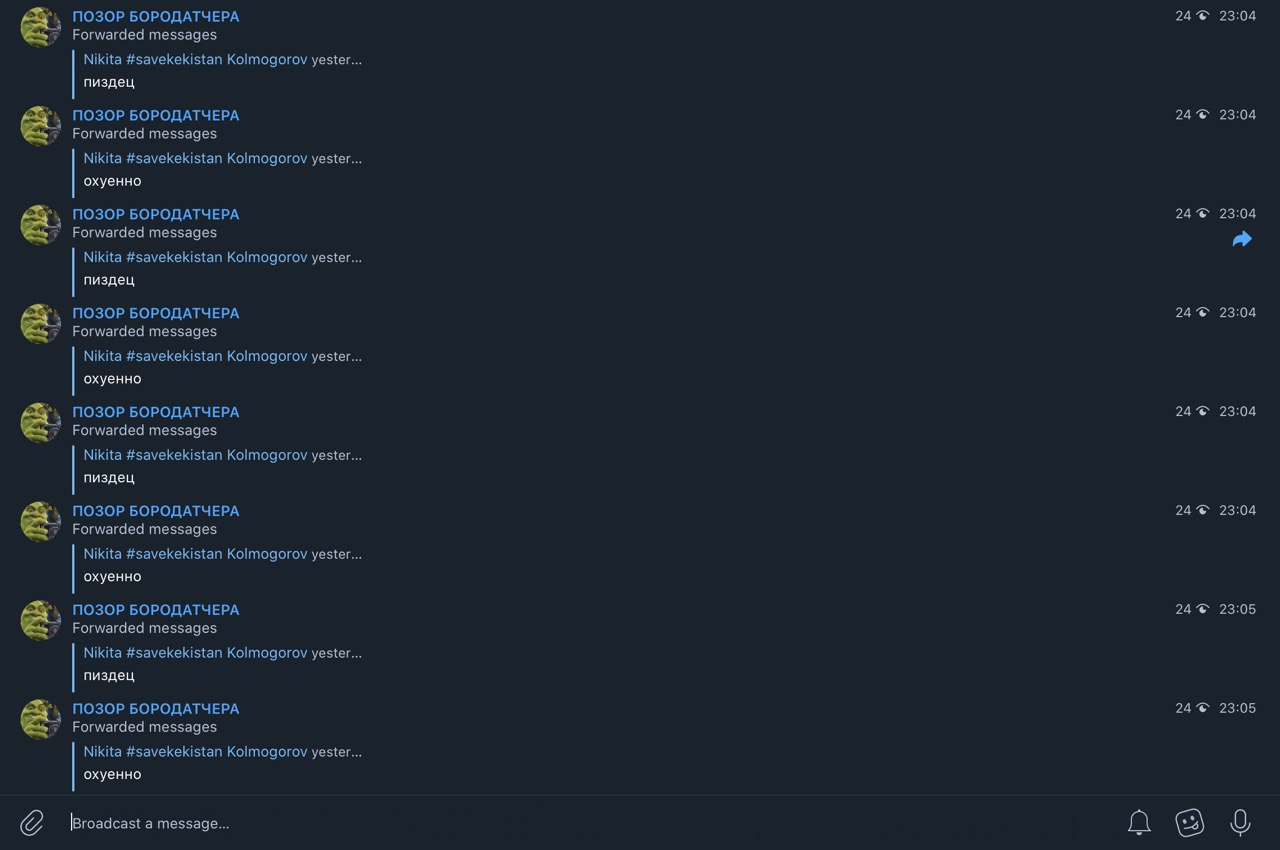Click the avatar beside the message with forward arrow
The width and height of the screenshot is (1280, 850).
pyautogui.click(x=41, y=225)
